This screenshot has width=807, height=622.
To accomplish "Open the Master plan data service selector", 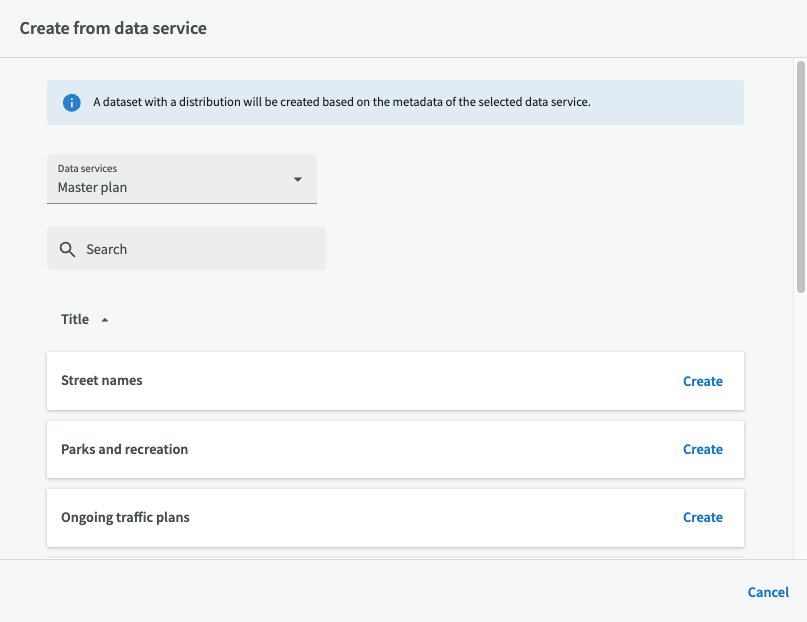I will click(x=181, y=180).
